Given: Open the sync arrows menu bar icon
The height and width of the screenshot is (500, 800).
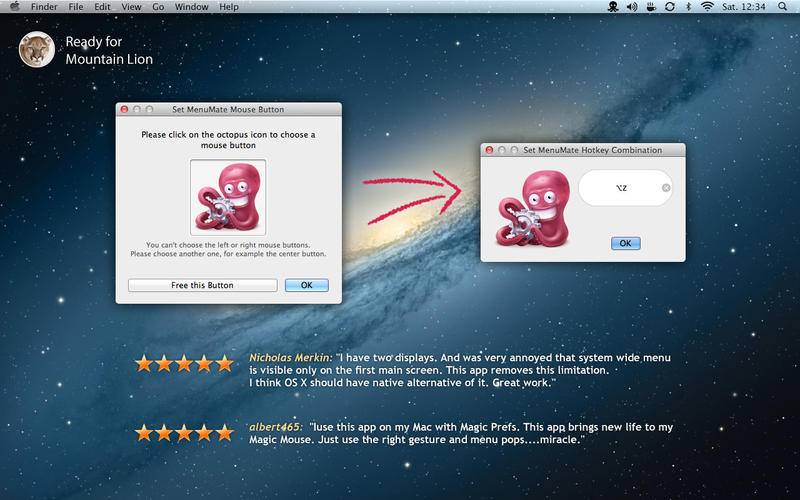Looking at the screenshot, I should (670, 7).
